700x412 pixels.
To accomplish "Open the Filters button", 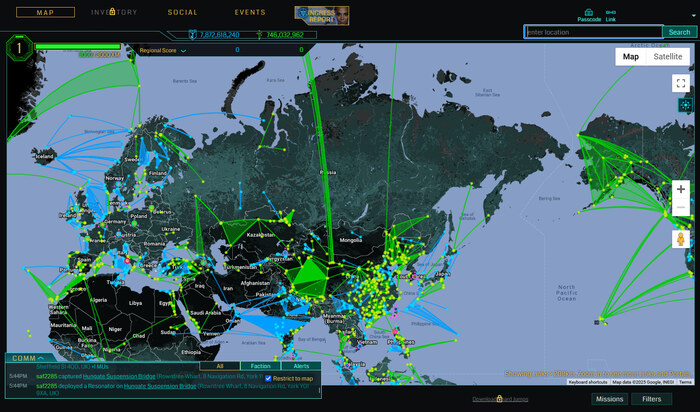I will [651, 399].
